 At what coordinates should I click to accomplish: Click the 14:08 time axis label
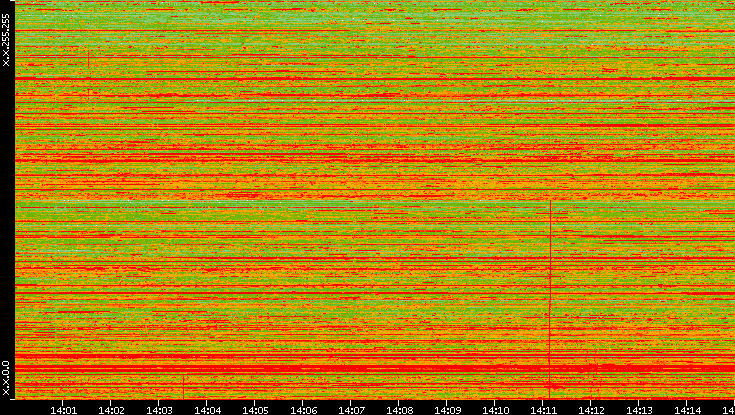tap(399, 411)
